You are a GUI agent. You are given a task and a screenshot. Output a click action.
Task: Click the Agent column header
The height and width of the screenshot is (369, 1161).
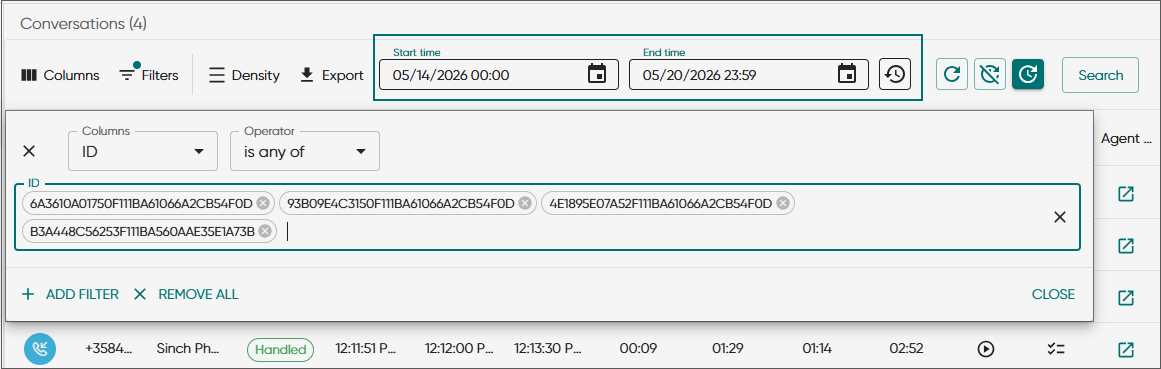pyautogui.click(x=1126, y=139)
